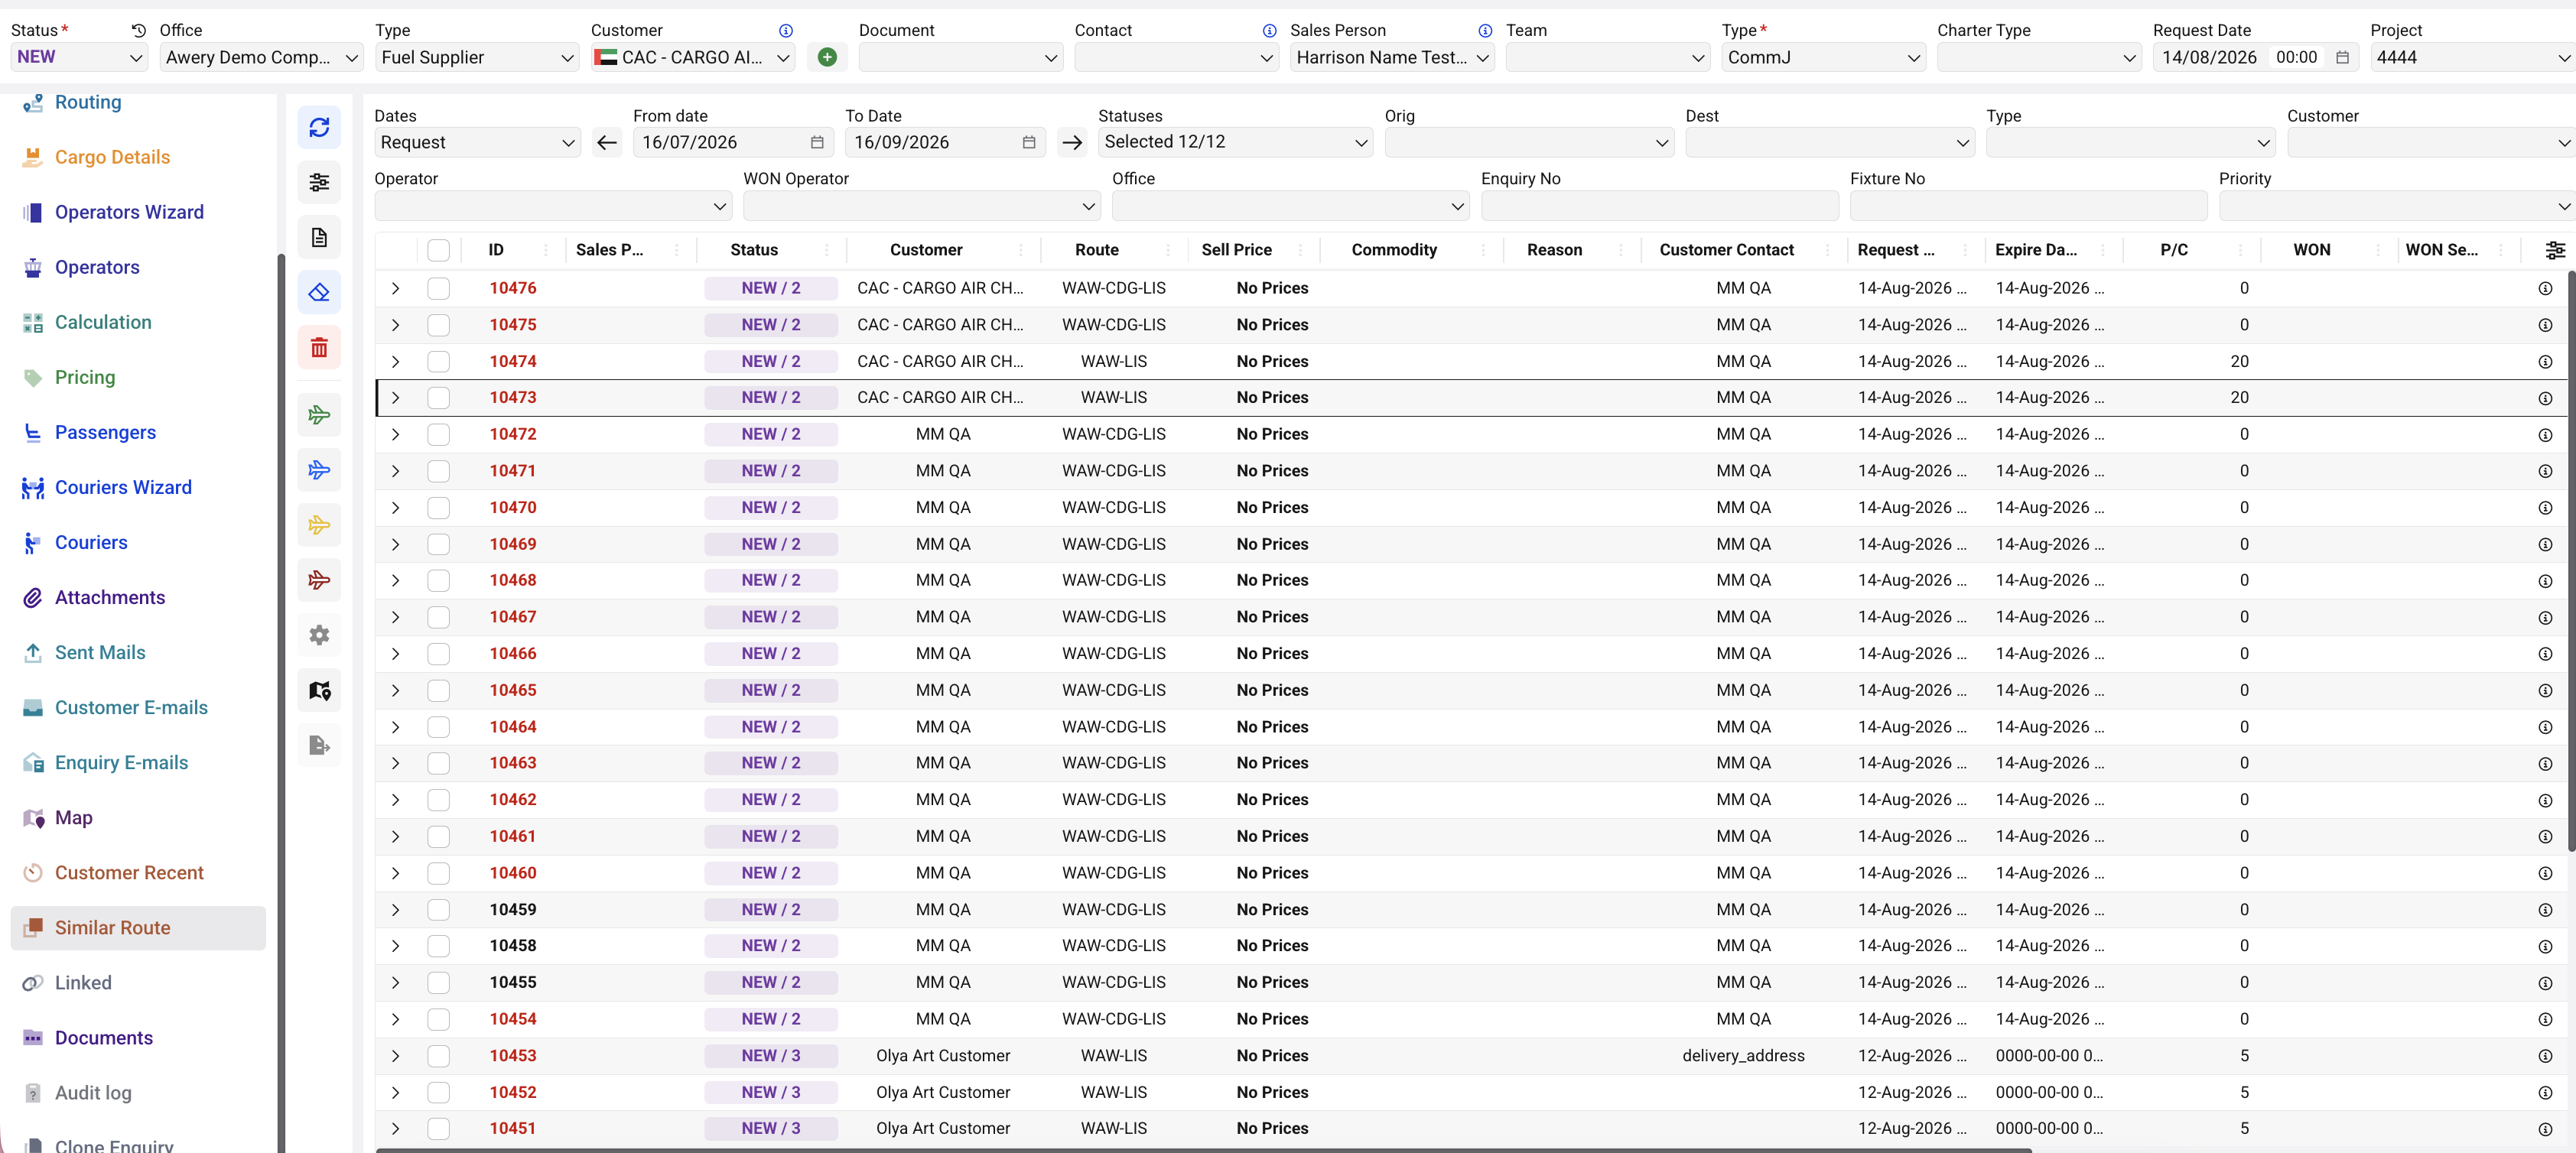Open the Sales Person dropdown
The width and height of the screenshot is (2576, 1153).
click(x=1392, y=57)
